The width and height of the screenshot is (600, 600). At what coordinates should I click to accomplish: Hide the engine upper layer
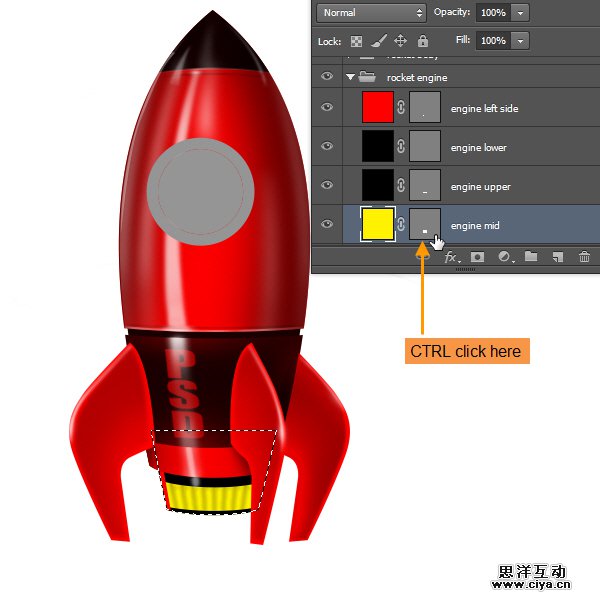pyautogui.click(x=326, y=185)
